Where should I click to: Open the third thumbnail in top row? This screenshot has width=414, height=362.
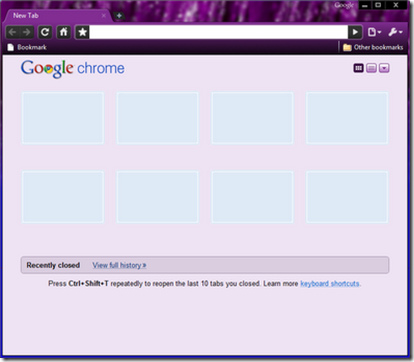point(252,118)
